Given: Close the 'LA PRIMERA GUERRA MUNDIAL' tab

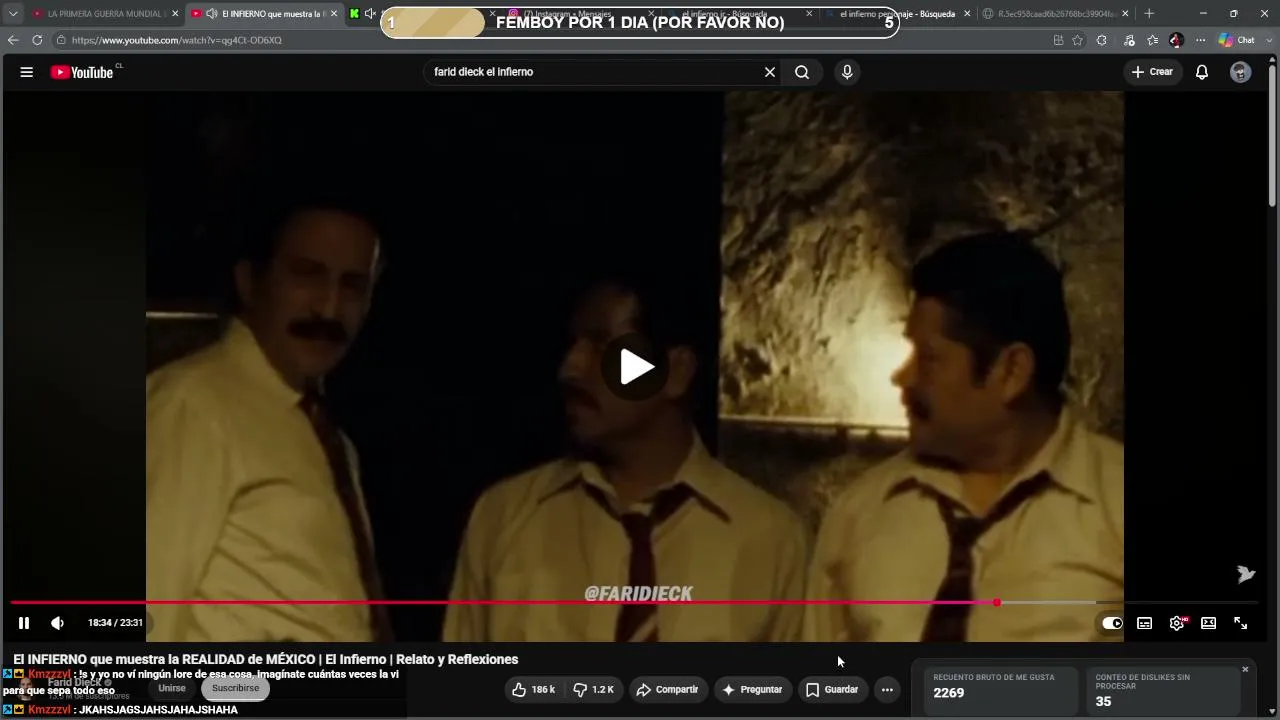Looking at the screenshot, I should 175,14.
